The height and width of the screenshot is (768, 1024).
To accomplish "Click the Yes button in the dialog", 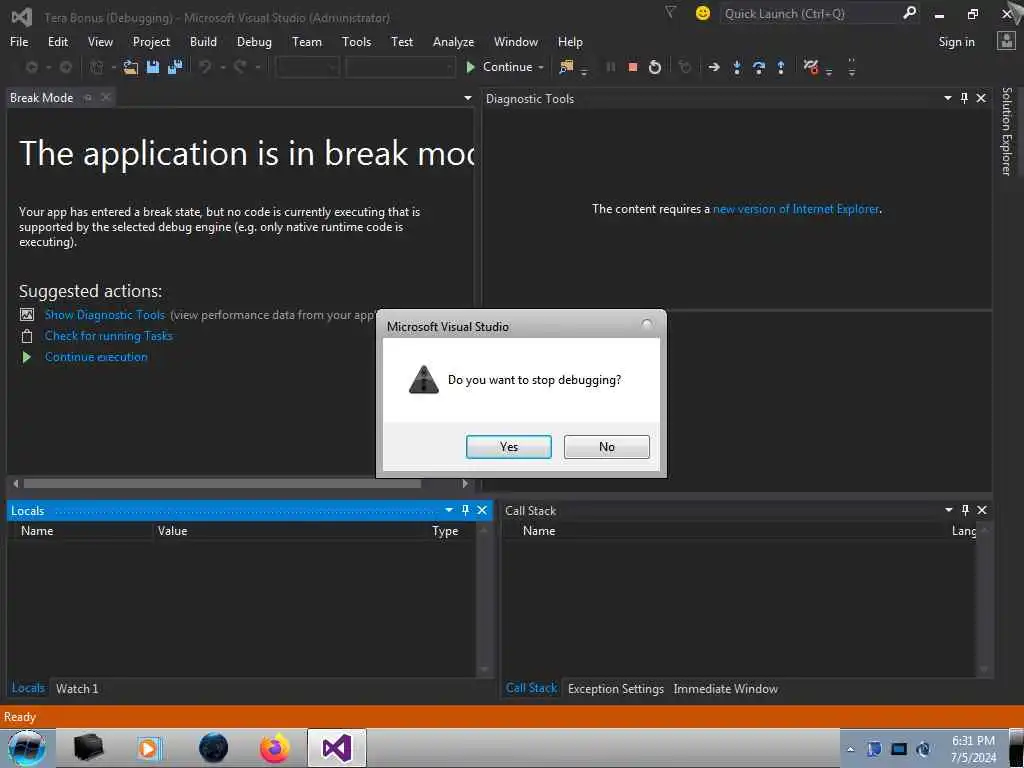I will tap(509, 447).
